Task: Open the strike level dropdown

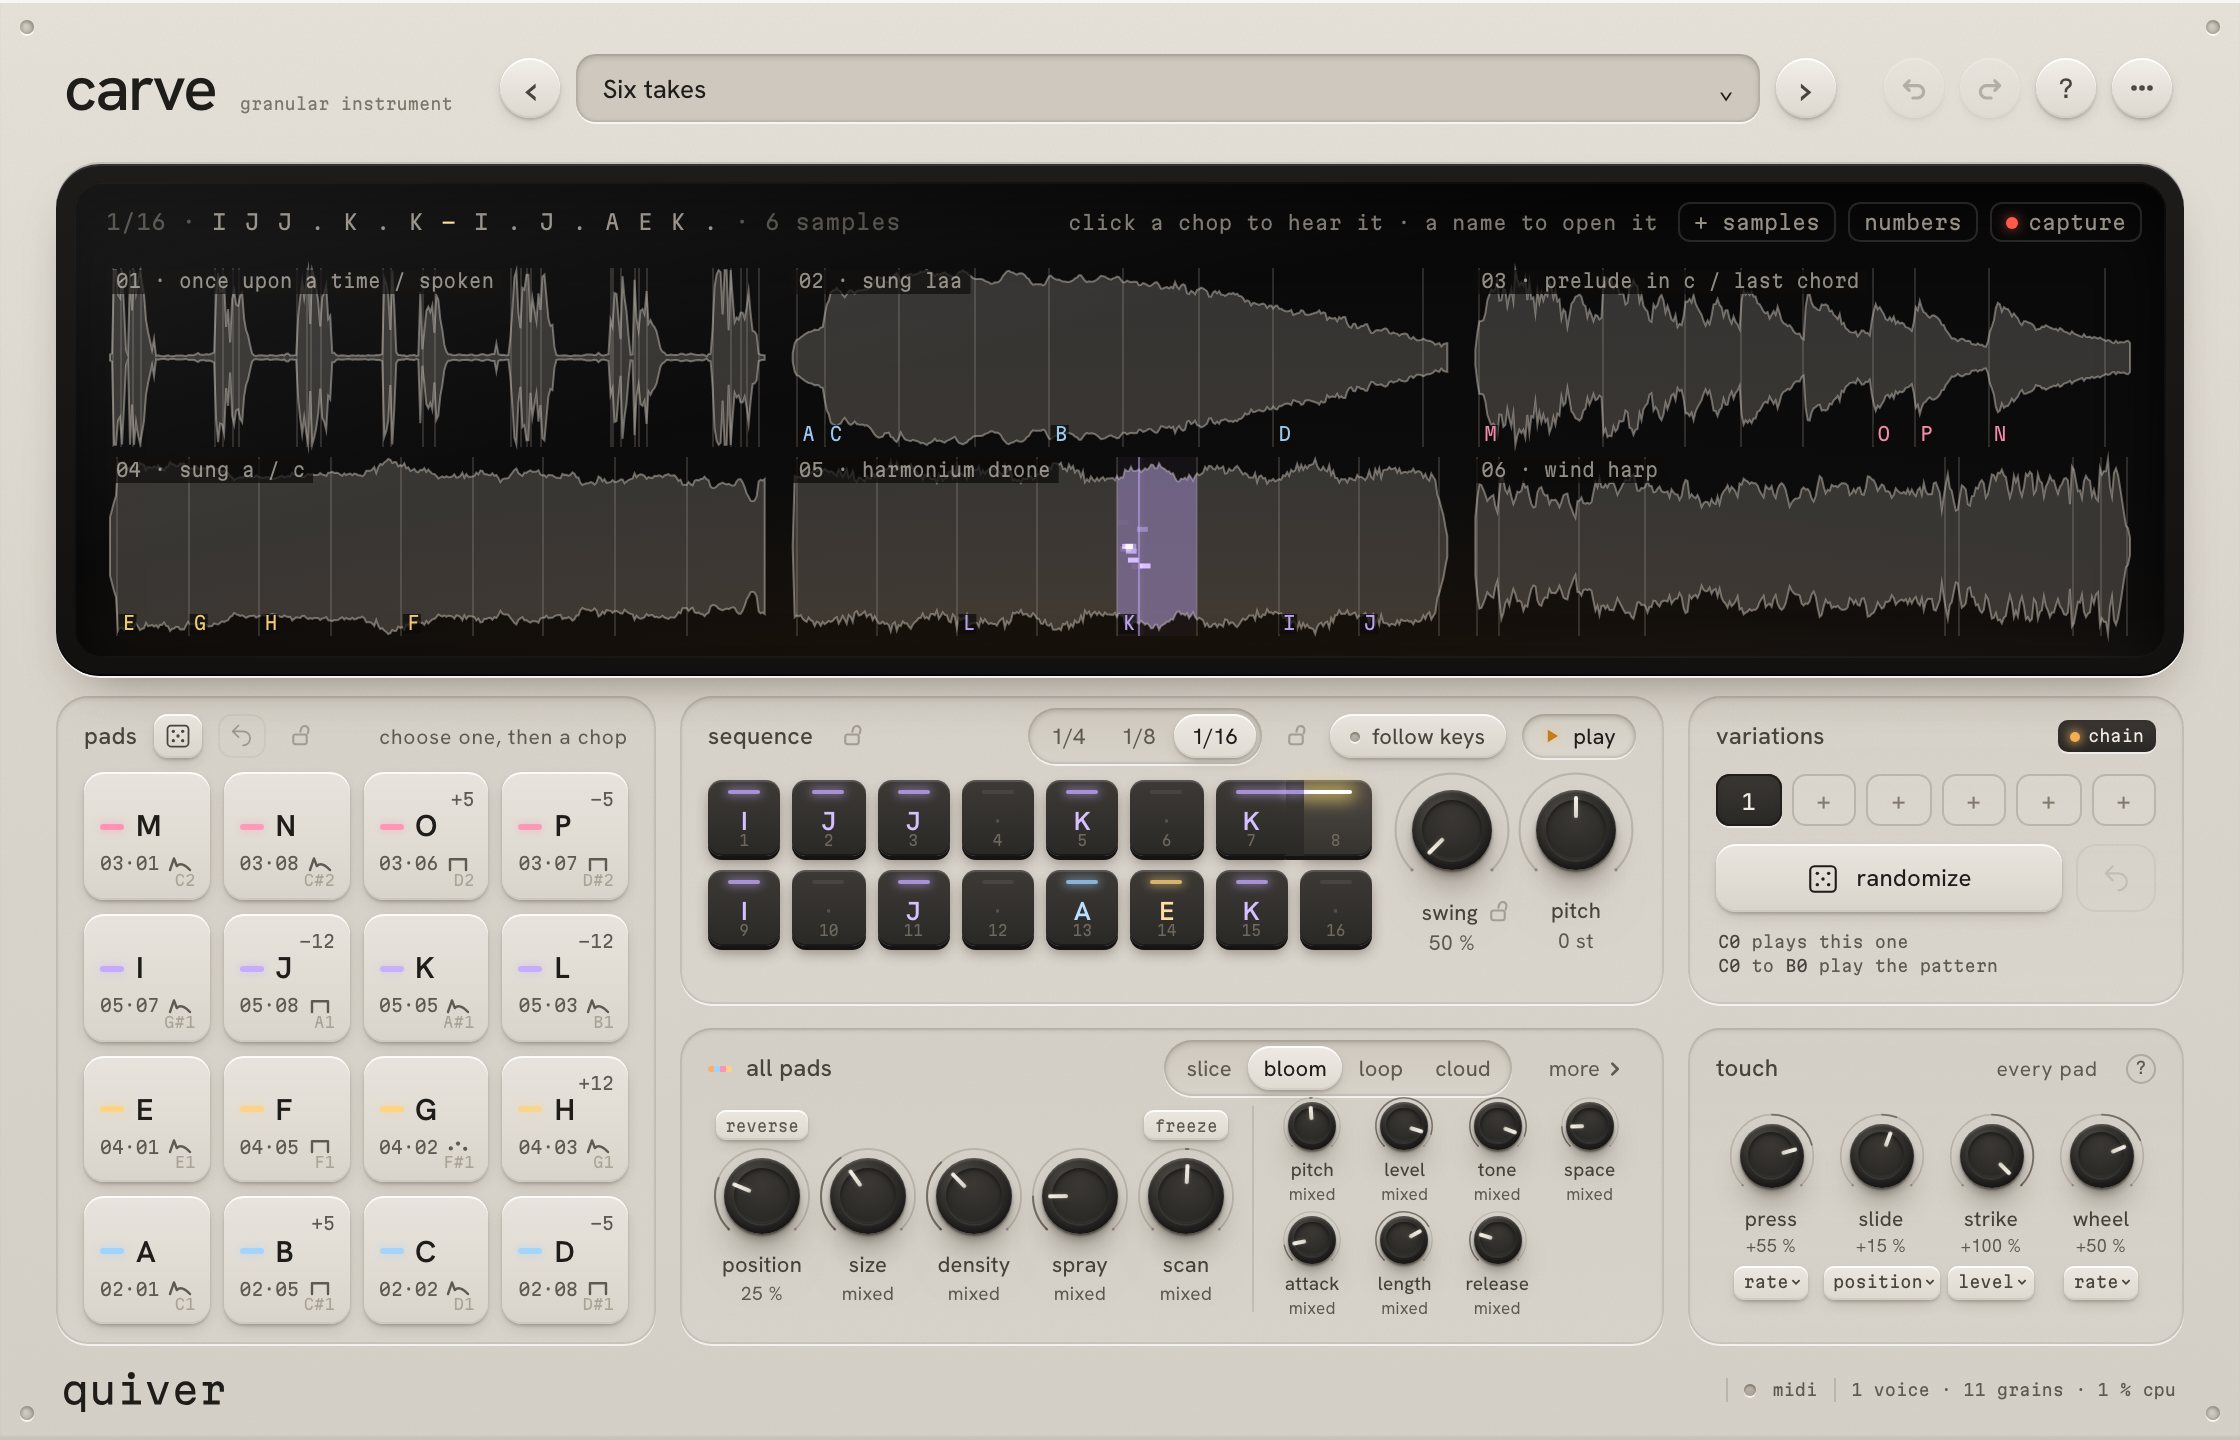Action: (x=1991, y=1282)
